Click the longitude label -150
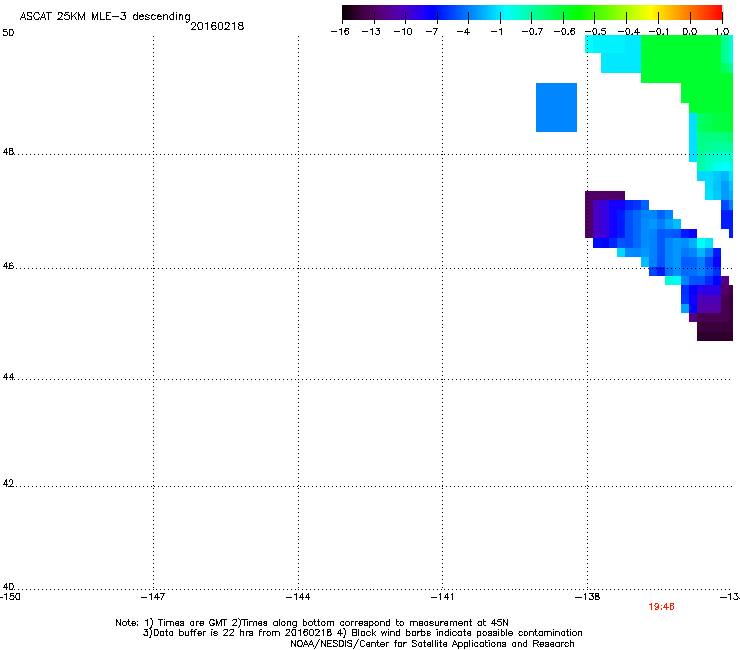Screen dimensions: 740x650 point(10,597)
